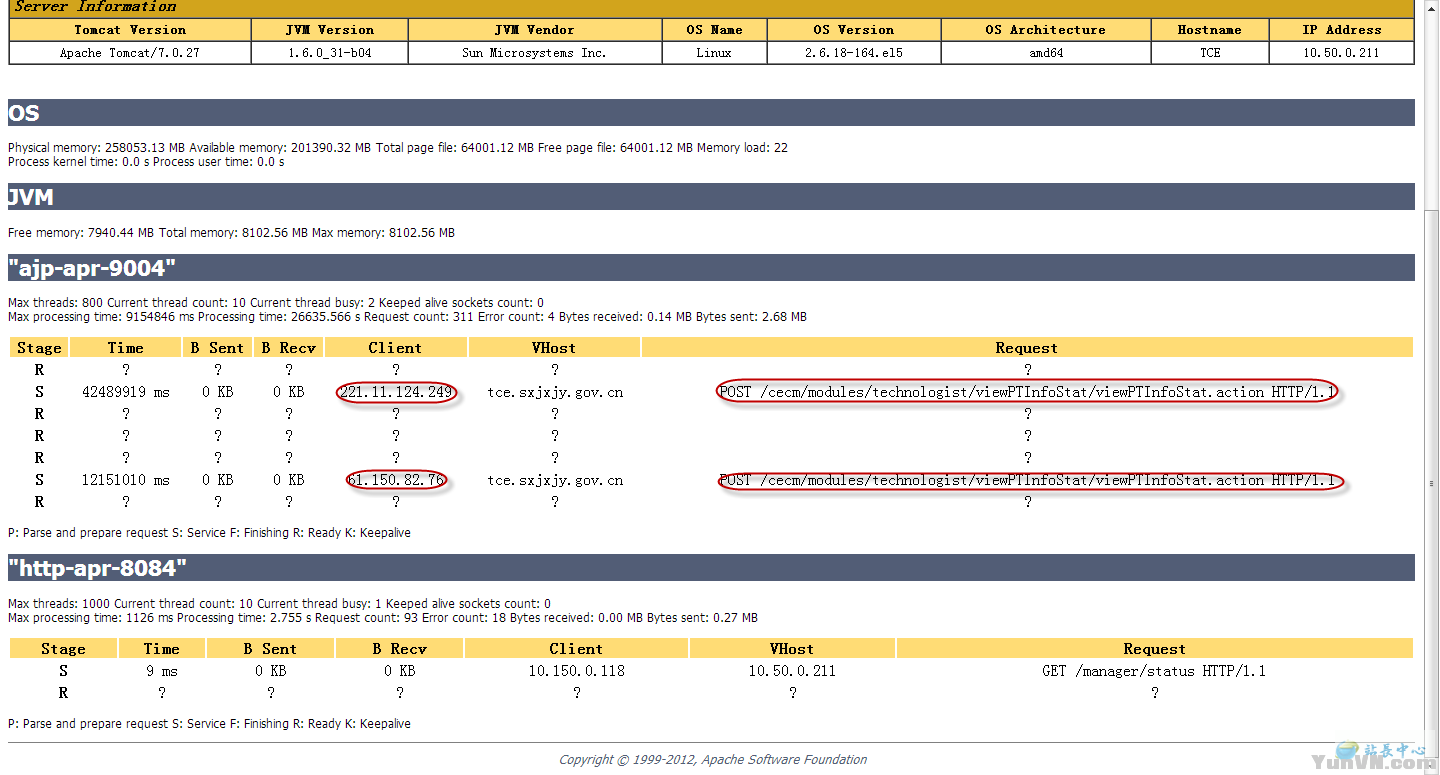Click the VHost header in the ajp-apr-9004 table
Image resolution: width=1440 pixels, height=775 pixels.
tap(555, 348)
